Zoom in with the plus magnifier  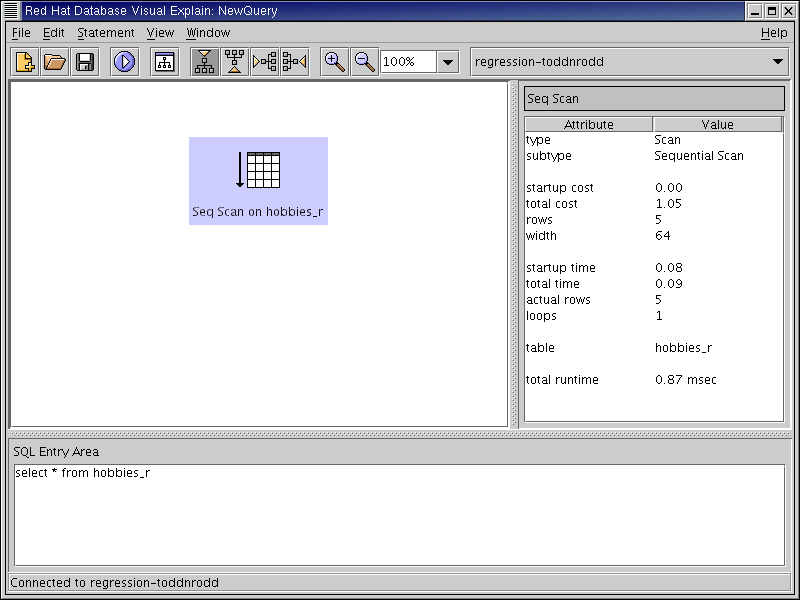click(x=335, y=62)
